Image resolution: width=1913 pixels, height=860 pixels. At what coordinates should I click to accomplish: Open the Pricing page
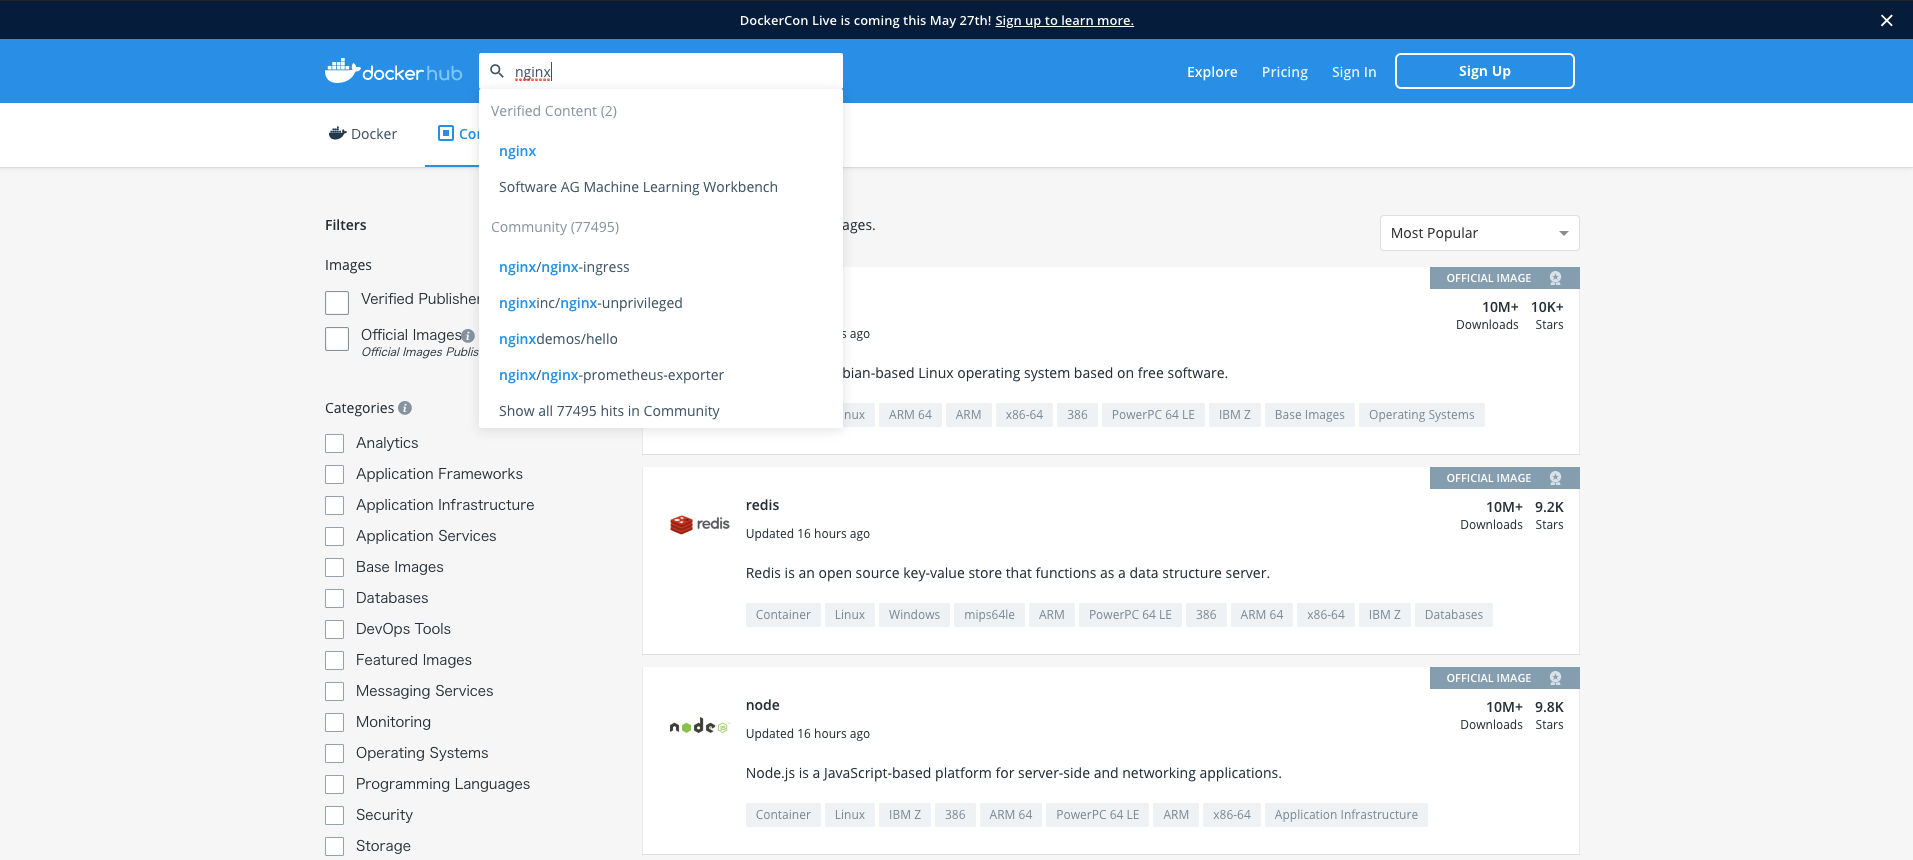click(1284, 72)
